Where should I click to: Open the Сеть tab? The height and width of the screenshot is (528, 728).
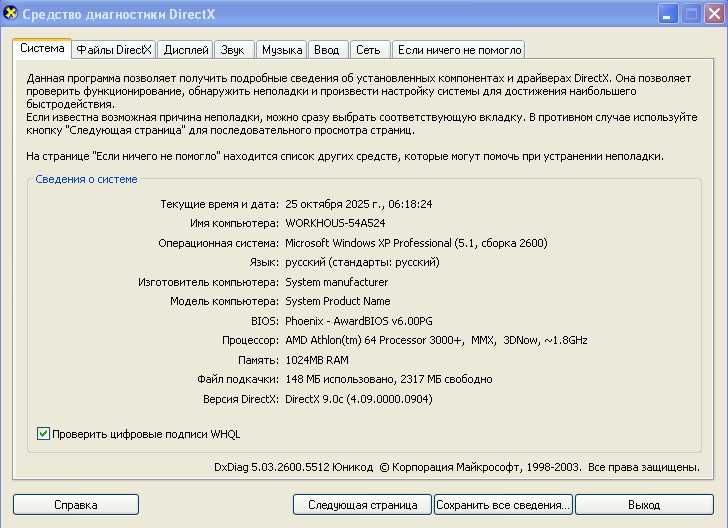(x=368, y=50)
